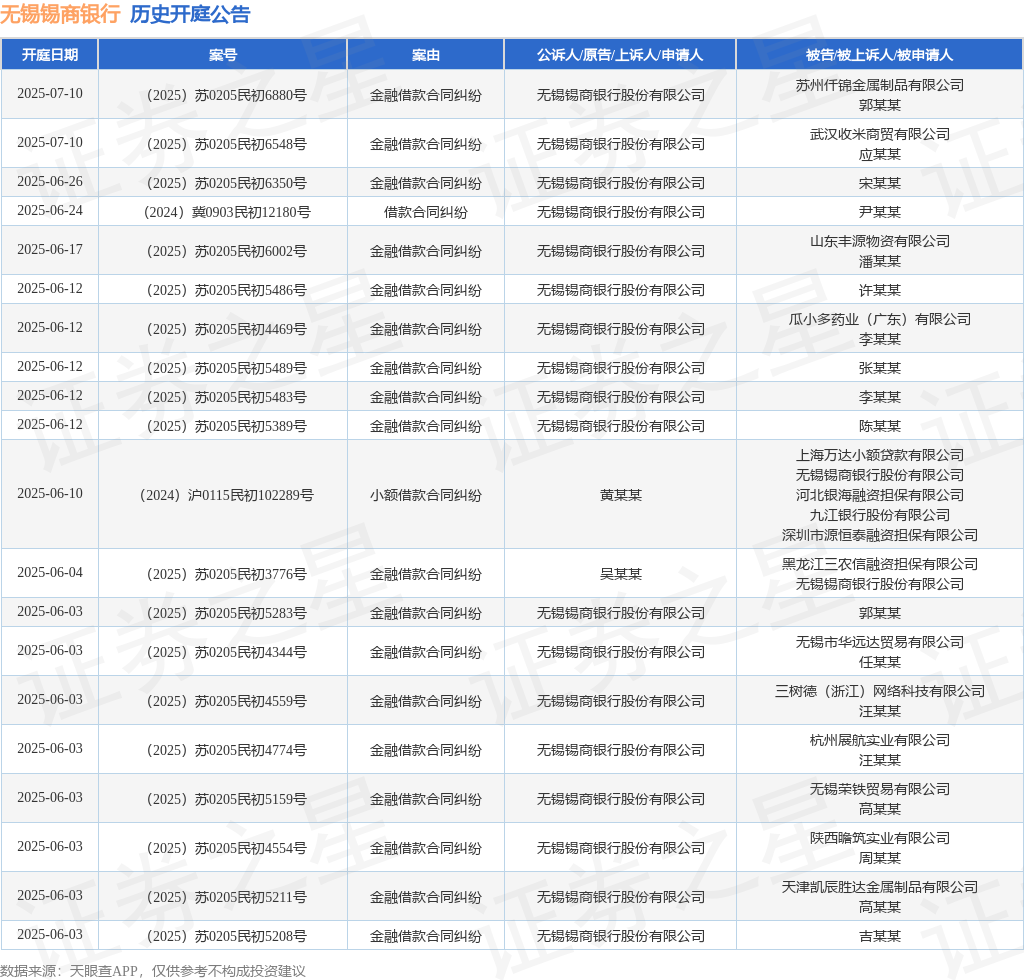Click case number "(2025)苏0205民初4344号"
The width and height of the screenshot is (1024, 980).
click(x=223, y=653)
